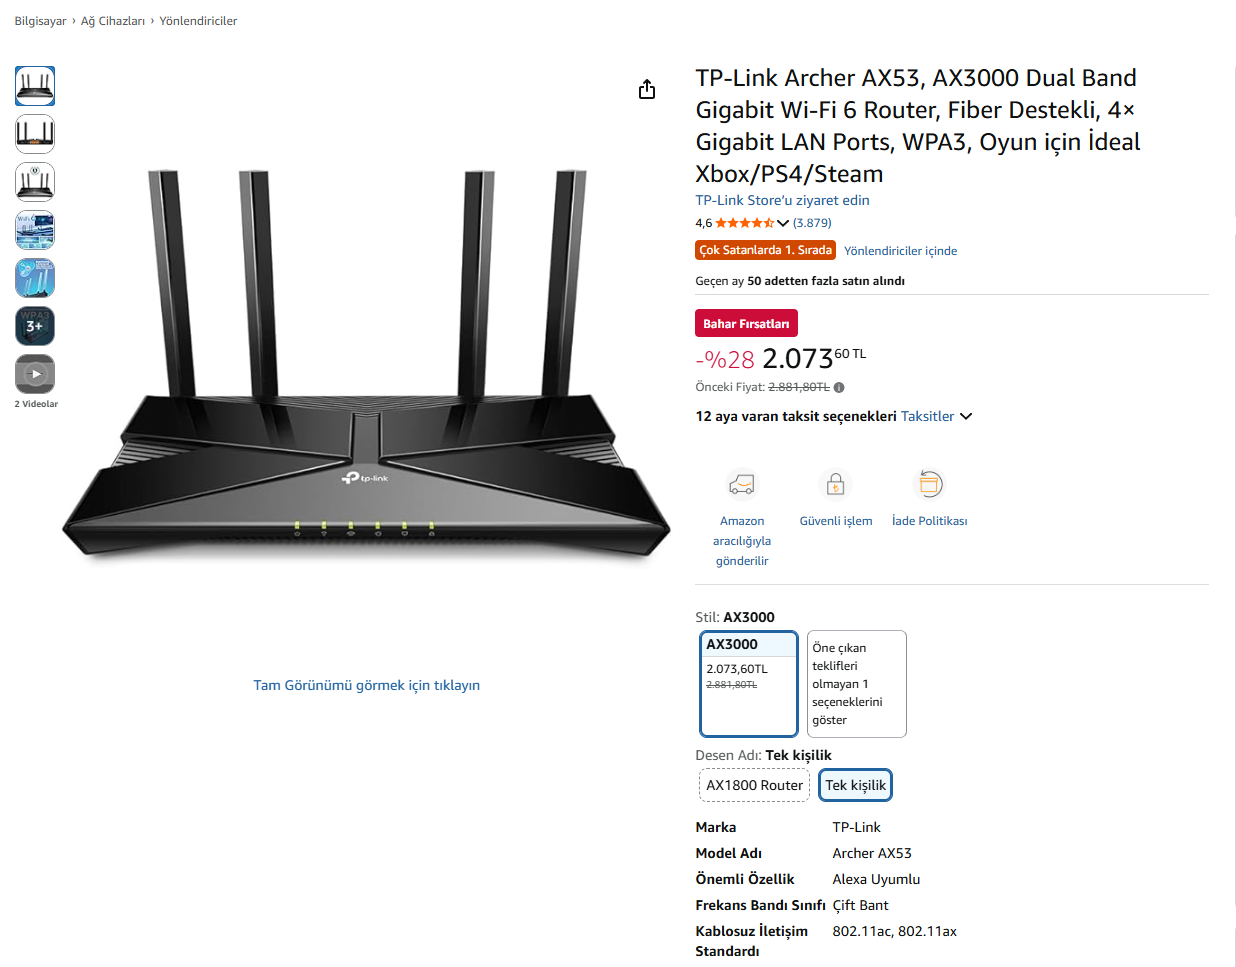Open Bilgisayar breadcrumb category
Image resolution: width=1236 pixels, height=967 pixels.
point(40,21)
